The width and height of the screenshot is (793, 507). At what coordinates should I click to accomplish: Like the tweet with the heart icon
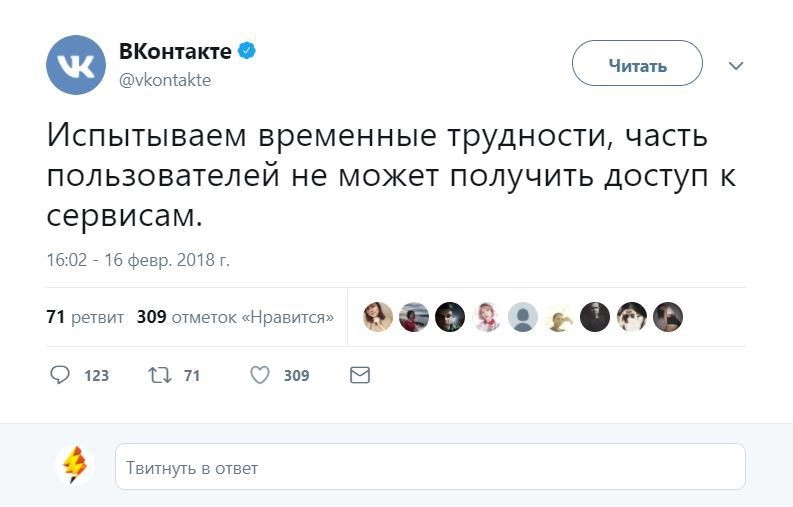pyautogui.click(x=260, y=375)
